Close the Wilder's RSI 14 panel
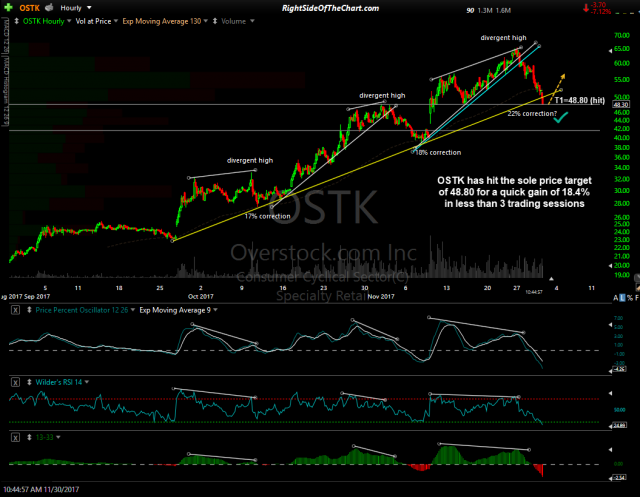 [15, 383]
